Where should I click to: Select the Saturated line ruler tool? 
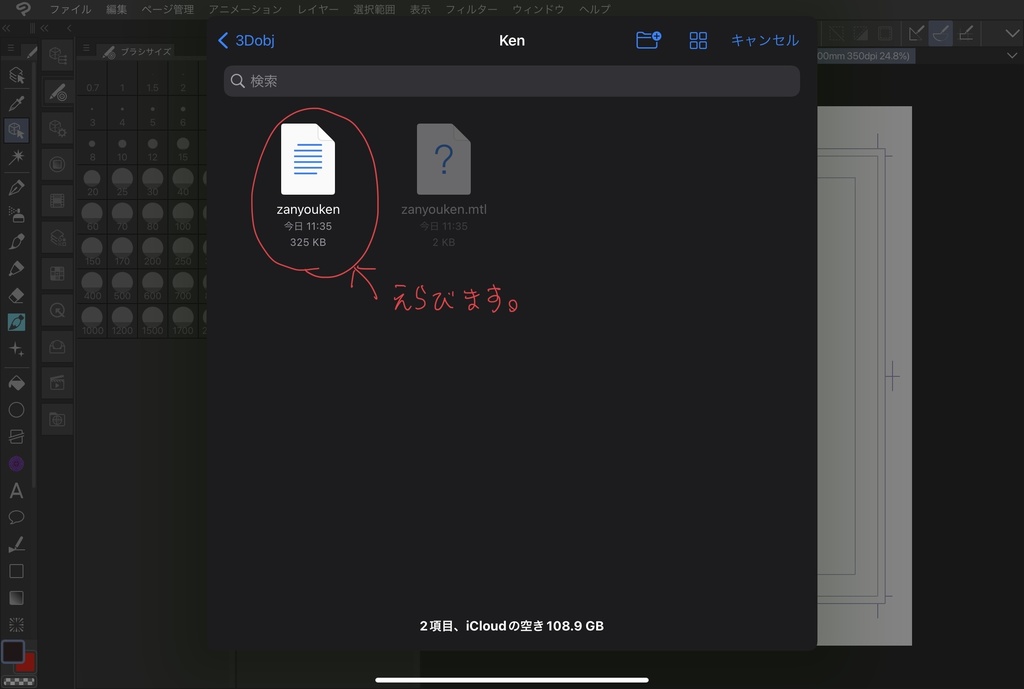click(16, 625)
